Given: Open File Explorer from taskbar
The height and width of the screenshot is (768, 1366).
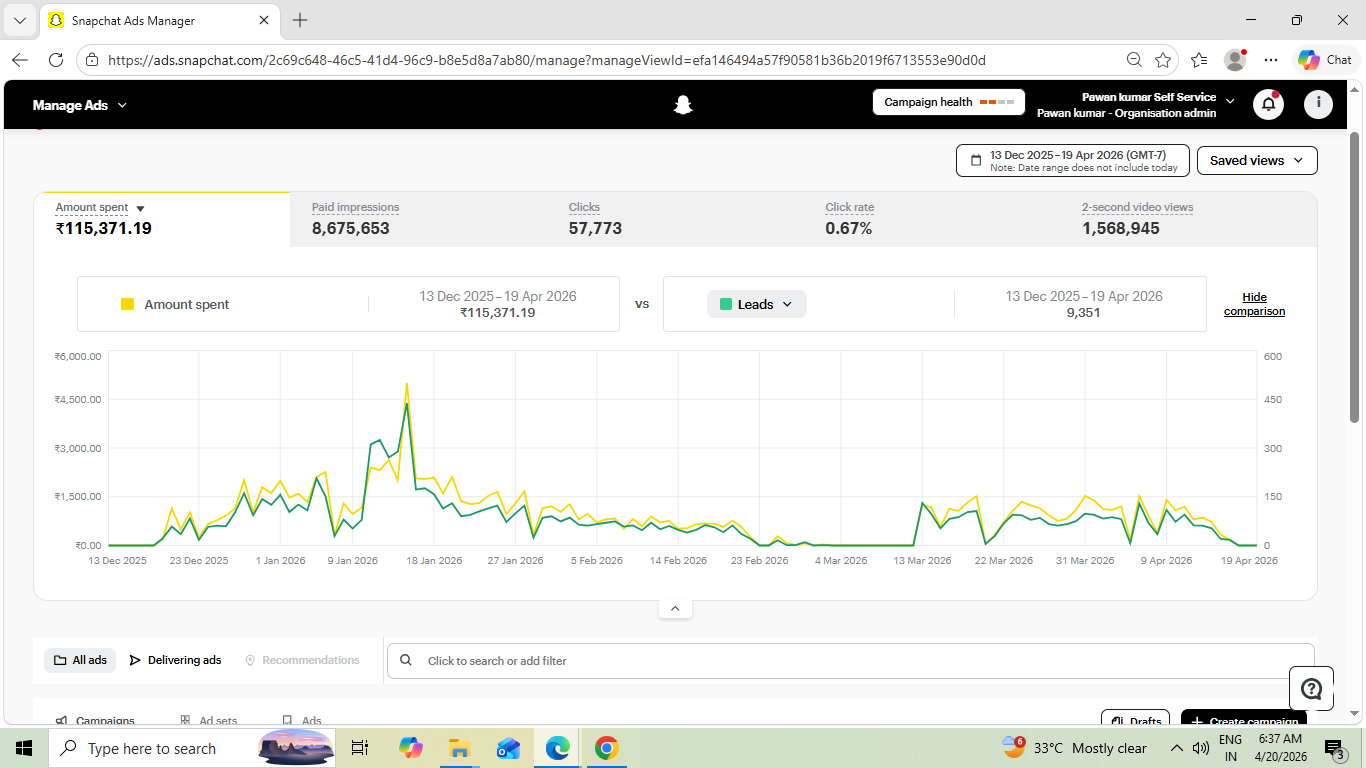Looking at the screenshot, I should (x=459, y=748).
